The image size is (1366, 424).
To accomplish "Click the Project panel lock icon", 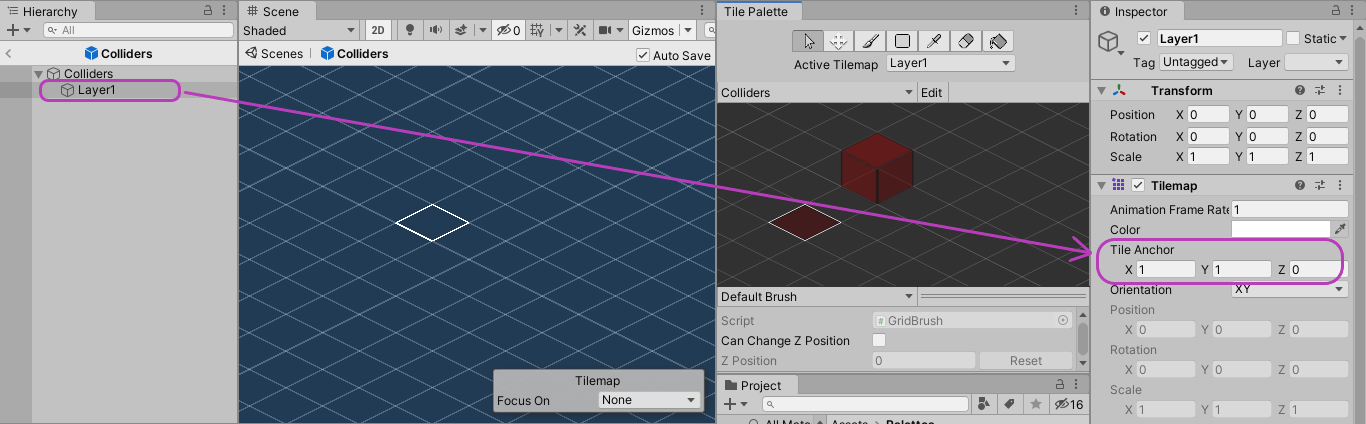I will coord(1062,385).
